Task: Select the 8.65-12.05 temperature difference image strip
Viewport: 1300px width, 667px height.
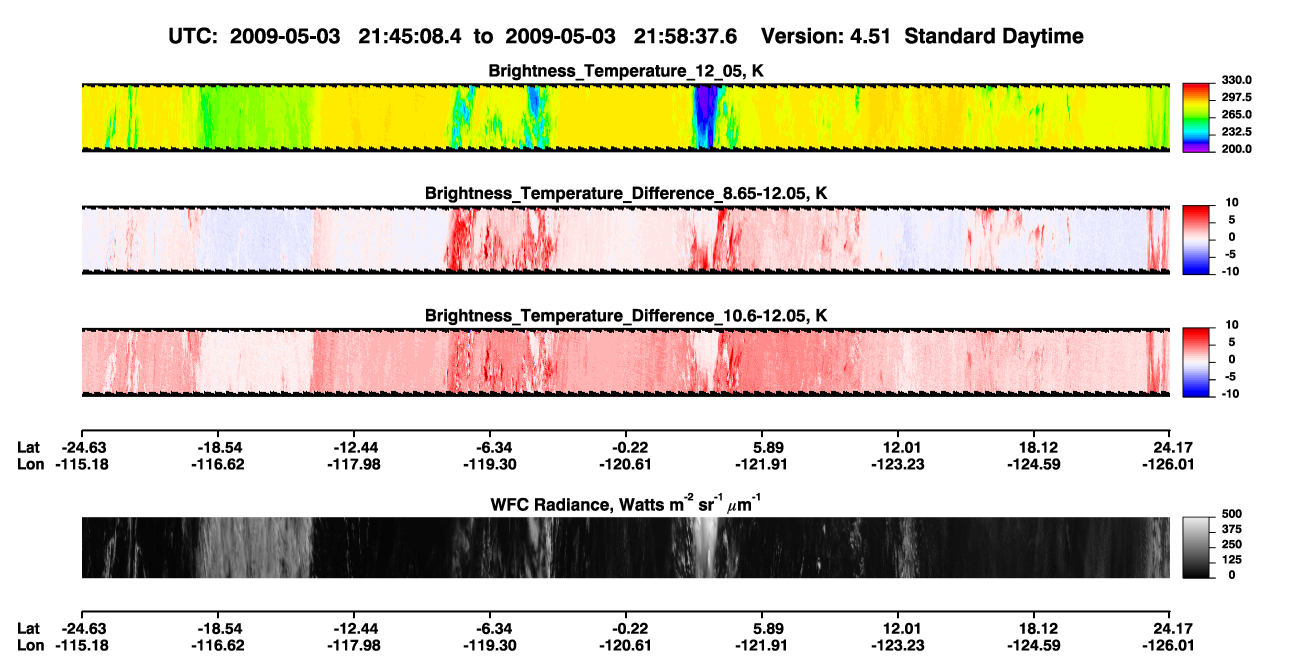Action: pyautogui.click(x=625, y=239)
